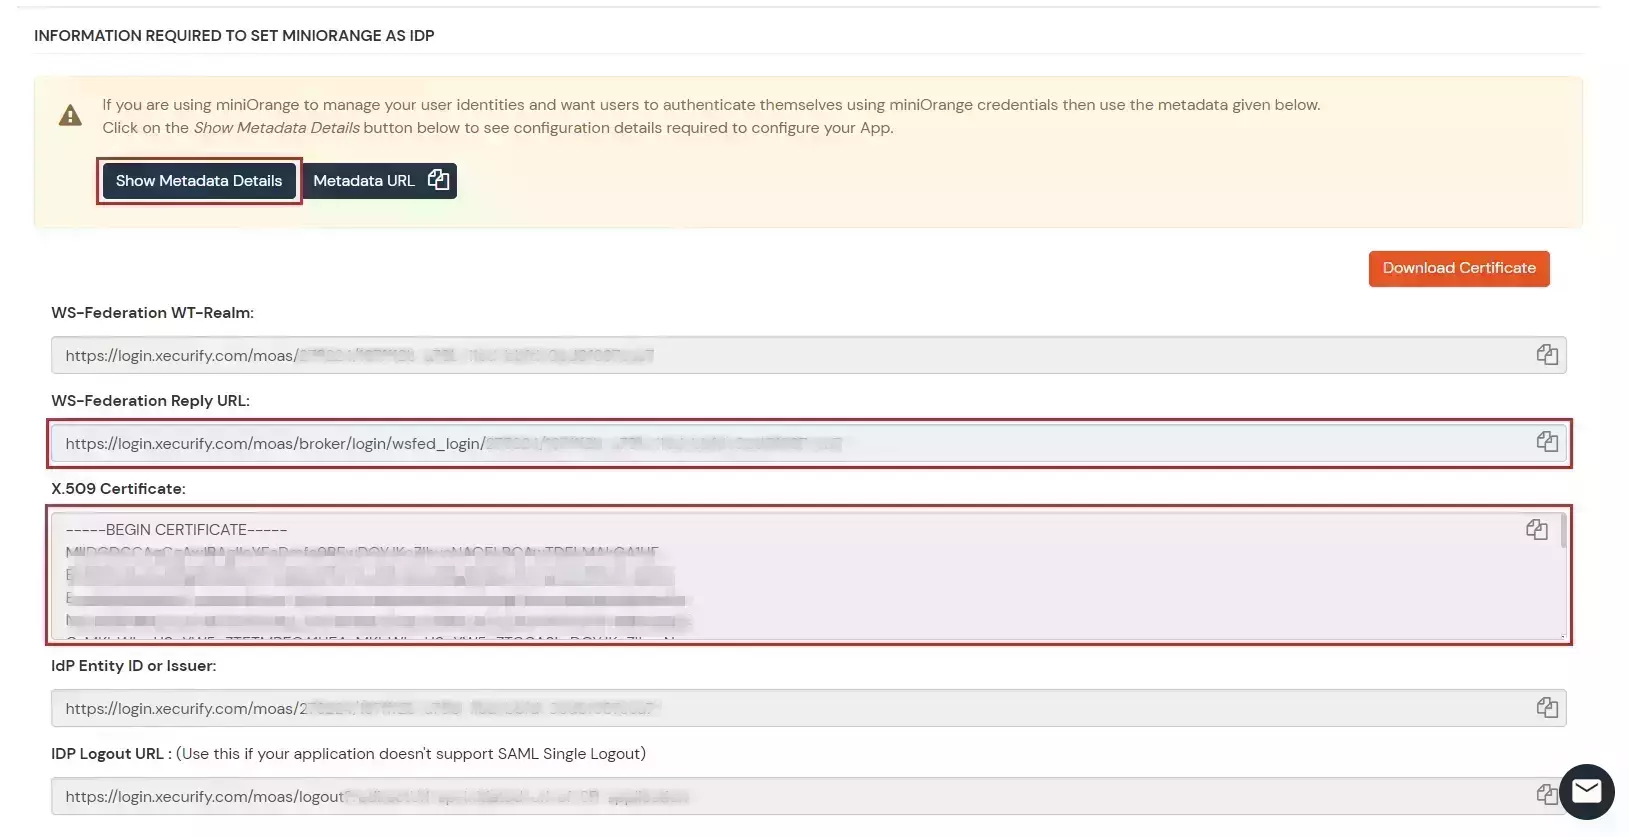
Task: Open the mail chat widget
Action: 1587,792
